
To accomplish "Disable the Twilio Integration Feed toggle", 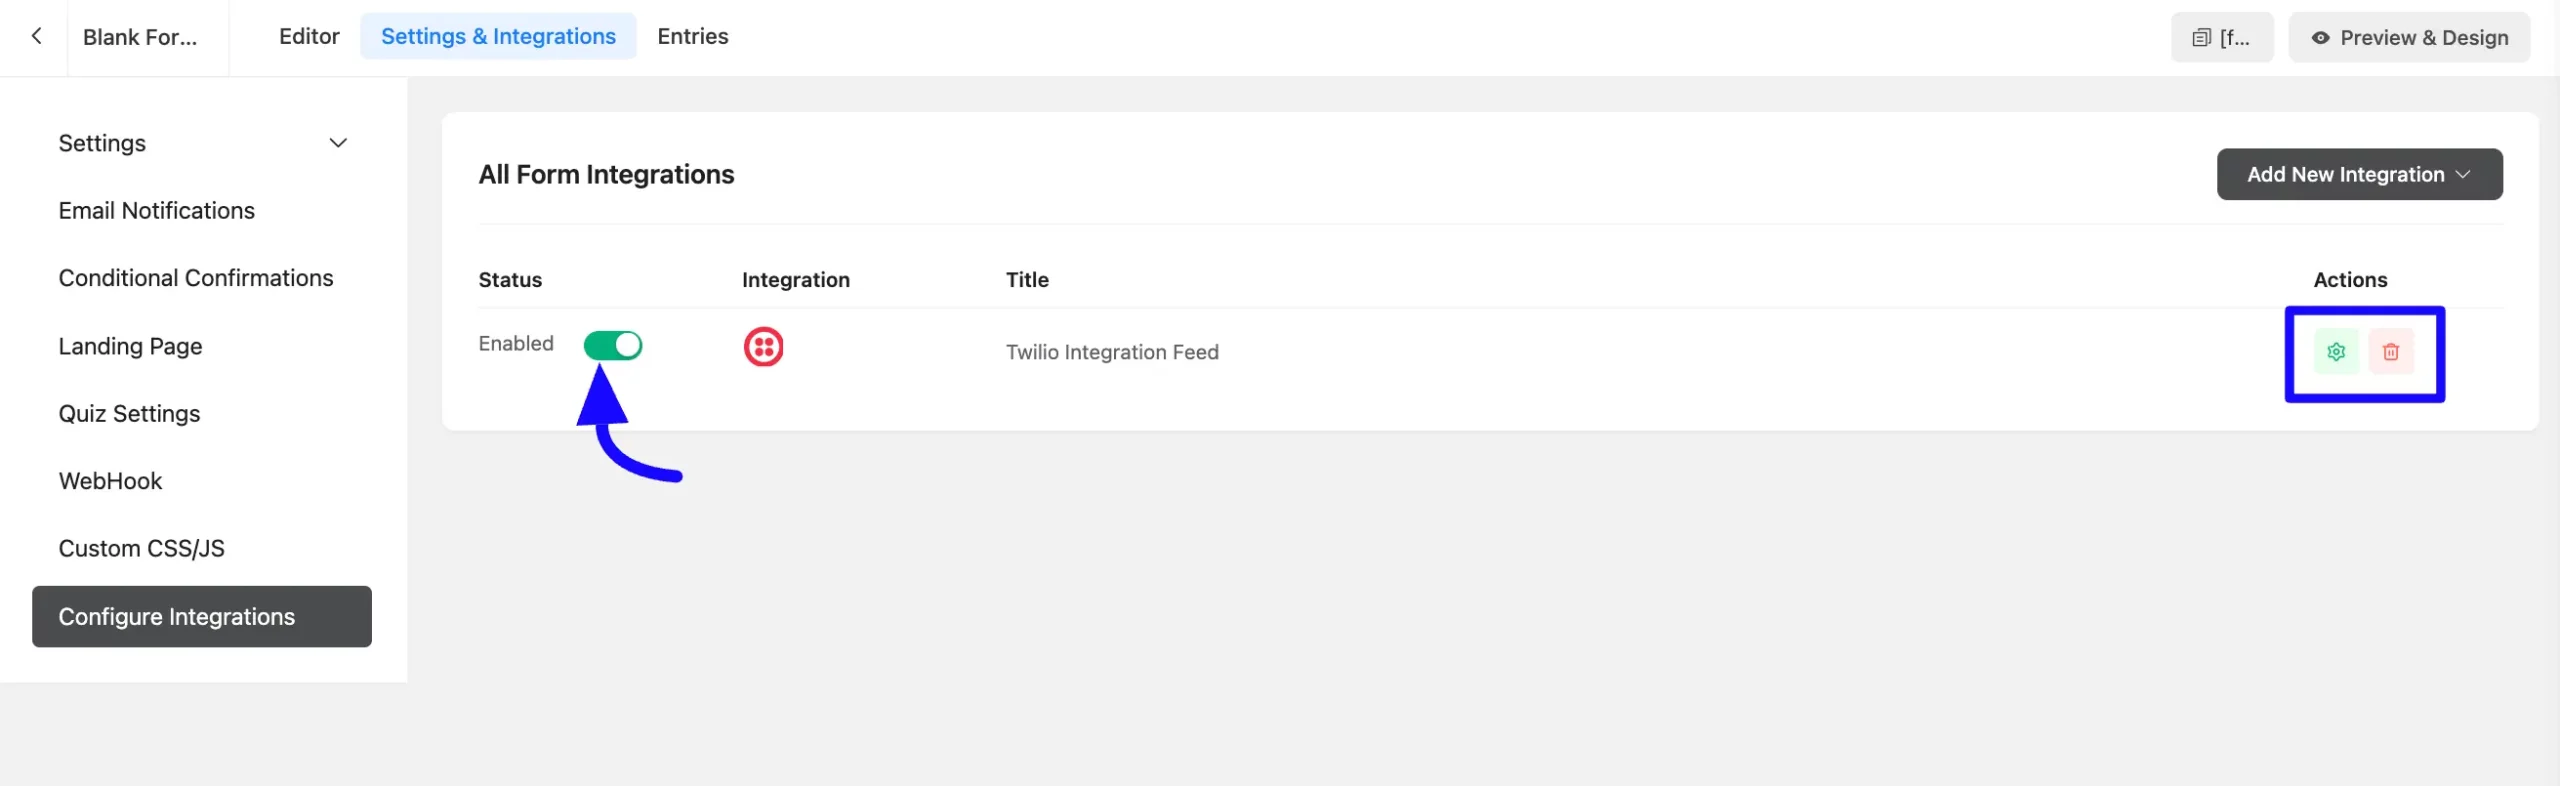I will pyautogui.click(x=613, y=345).
